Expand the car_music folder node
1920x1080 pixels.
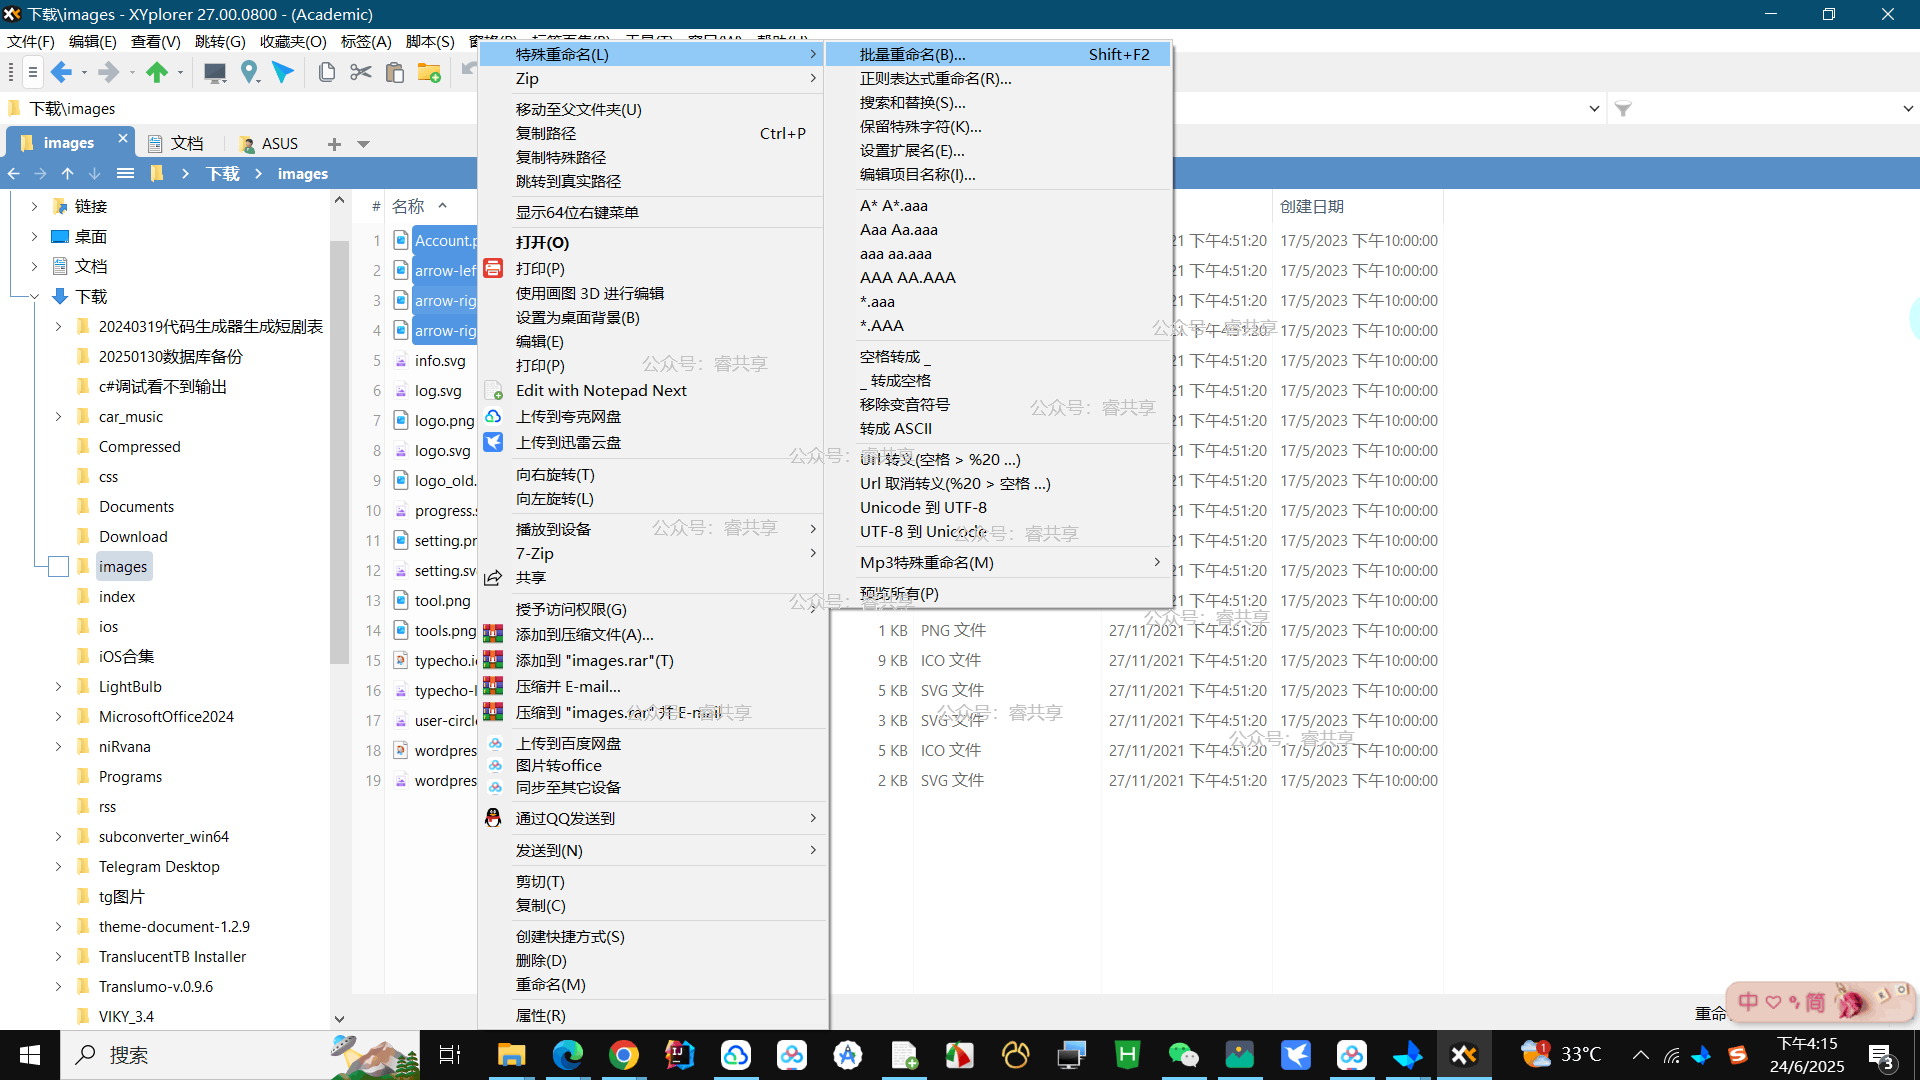[x=58, y=416]
